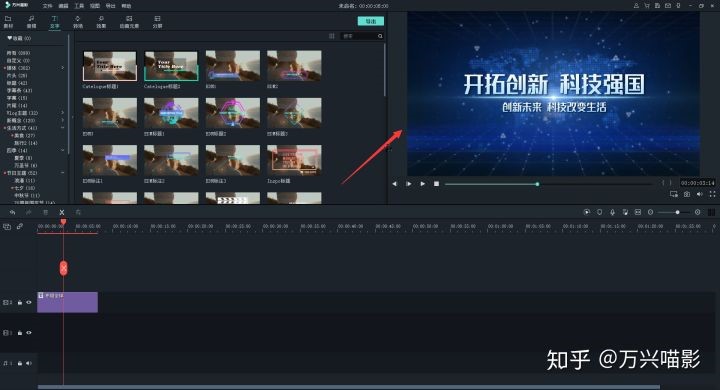The image size is (720, 390).
Task: Switch to the 效果 effects tab
Action: coord(101,22)
